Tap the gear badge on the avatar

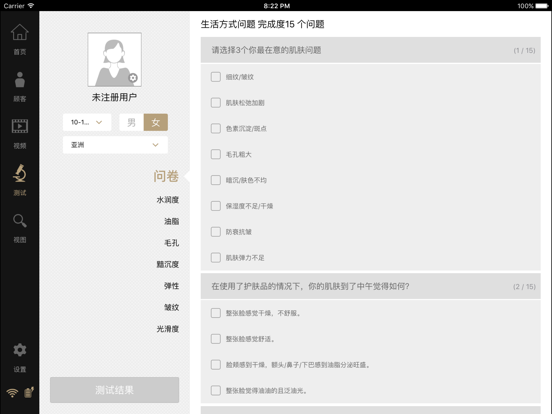(133, 78)
